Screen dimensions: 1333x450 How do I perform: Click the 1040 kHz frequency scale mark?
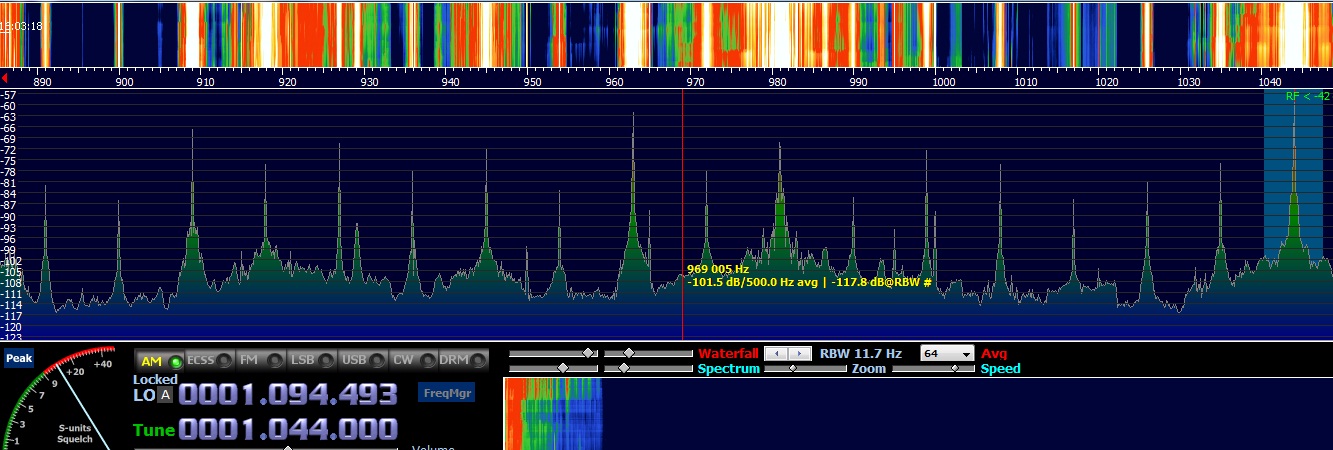pos(1271,83)
